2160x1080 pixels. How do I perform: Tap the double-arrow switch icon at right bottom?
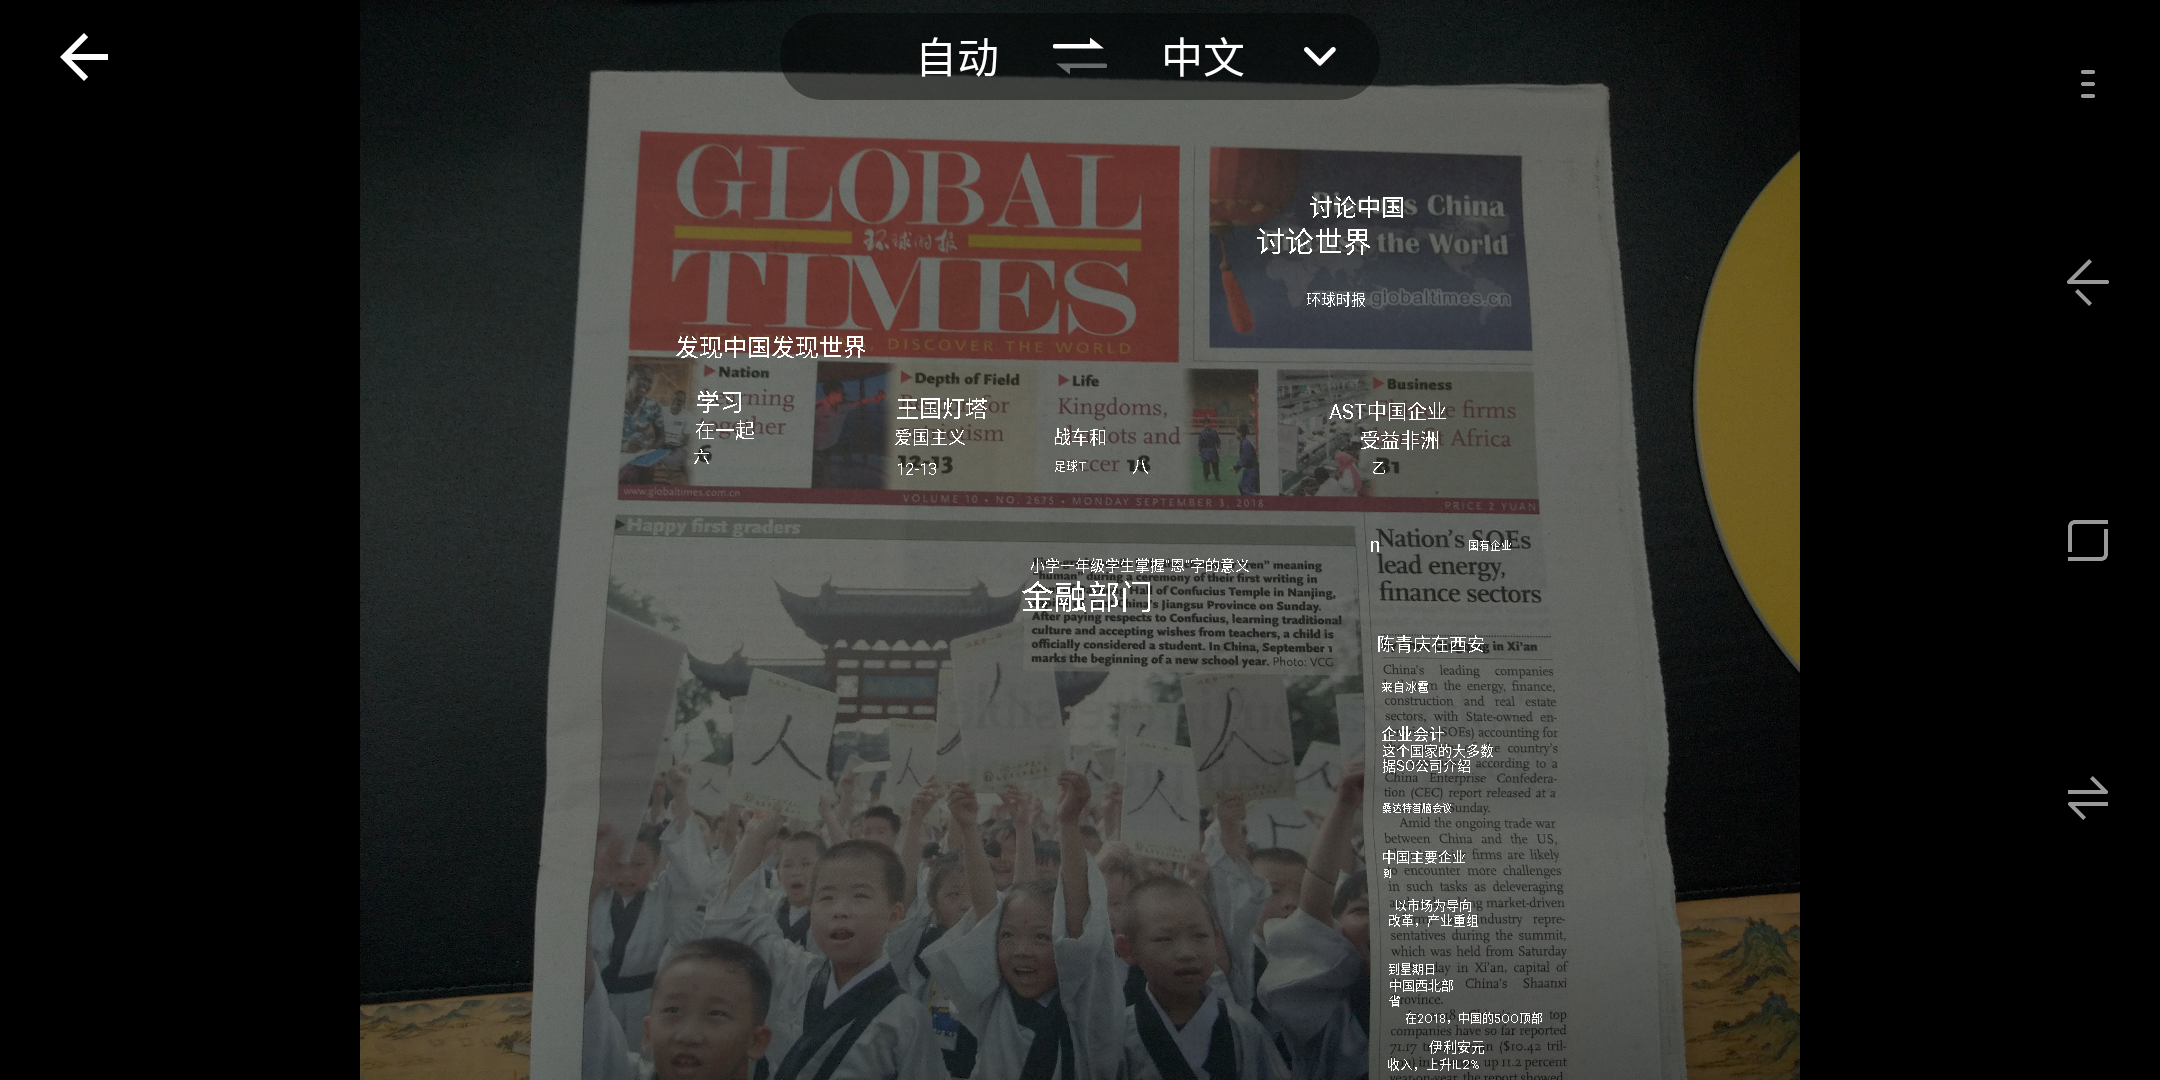[2087, 798]
